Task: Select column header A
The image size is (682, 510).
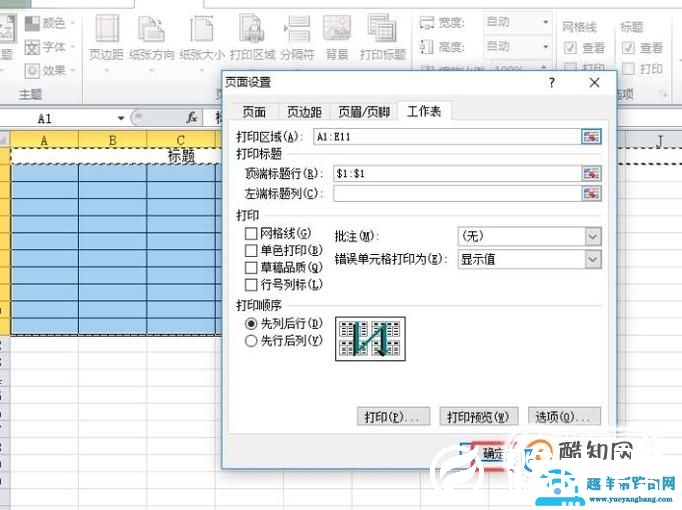Action: tap(44, 140)
